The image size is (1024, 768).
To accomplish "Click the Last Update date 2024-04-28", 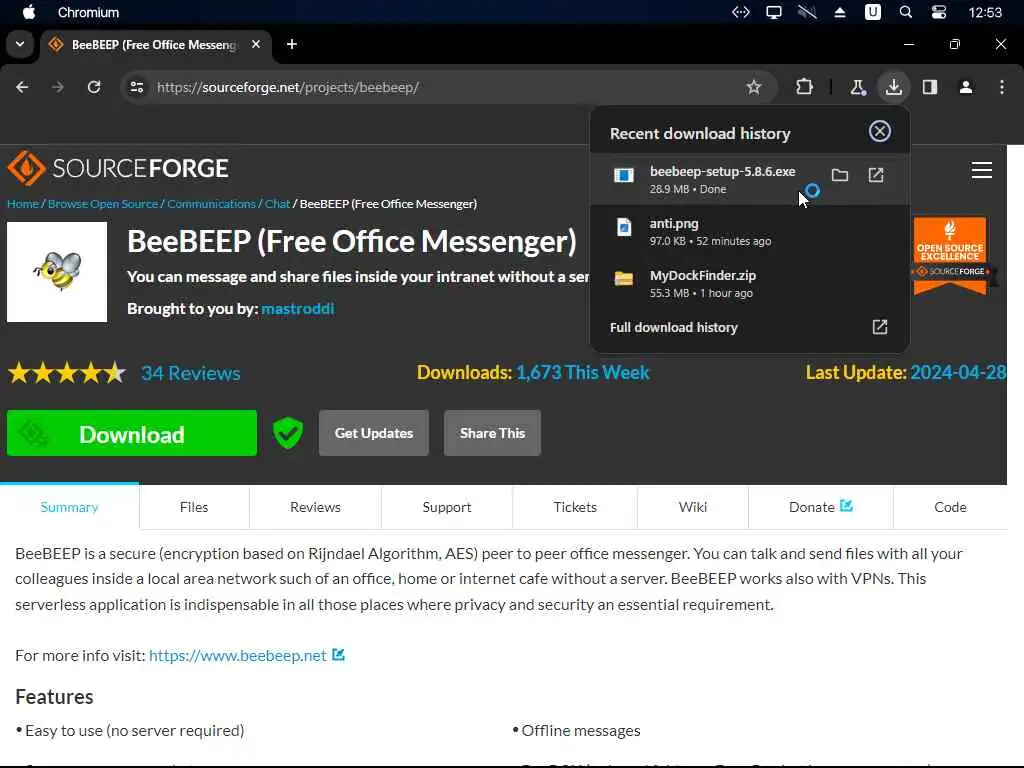I will [957, 372].
